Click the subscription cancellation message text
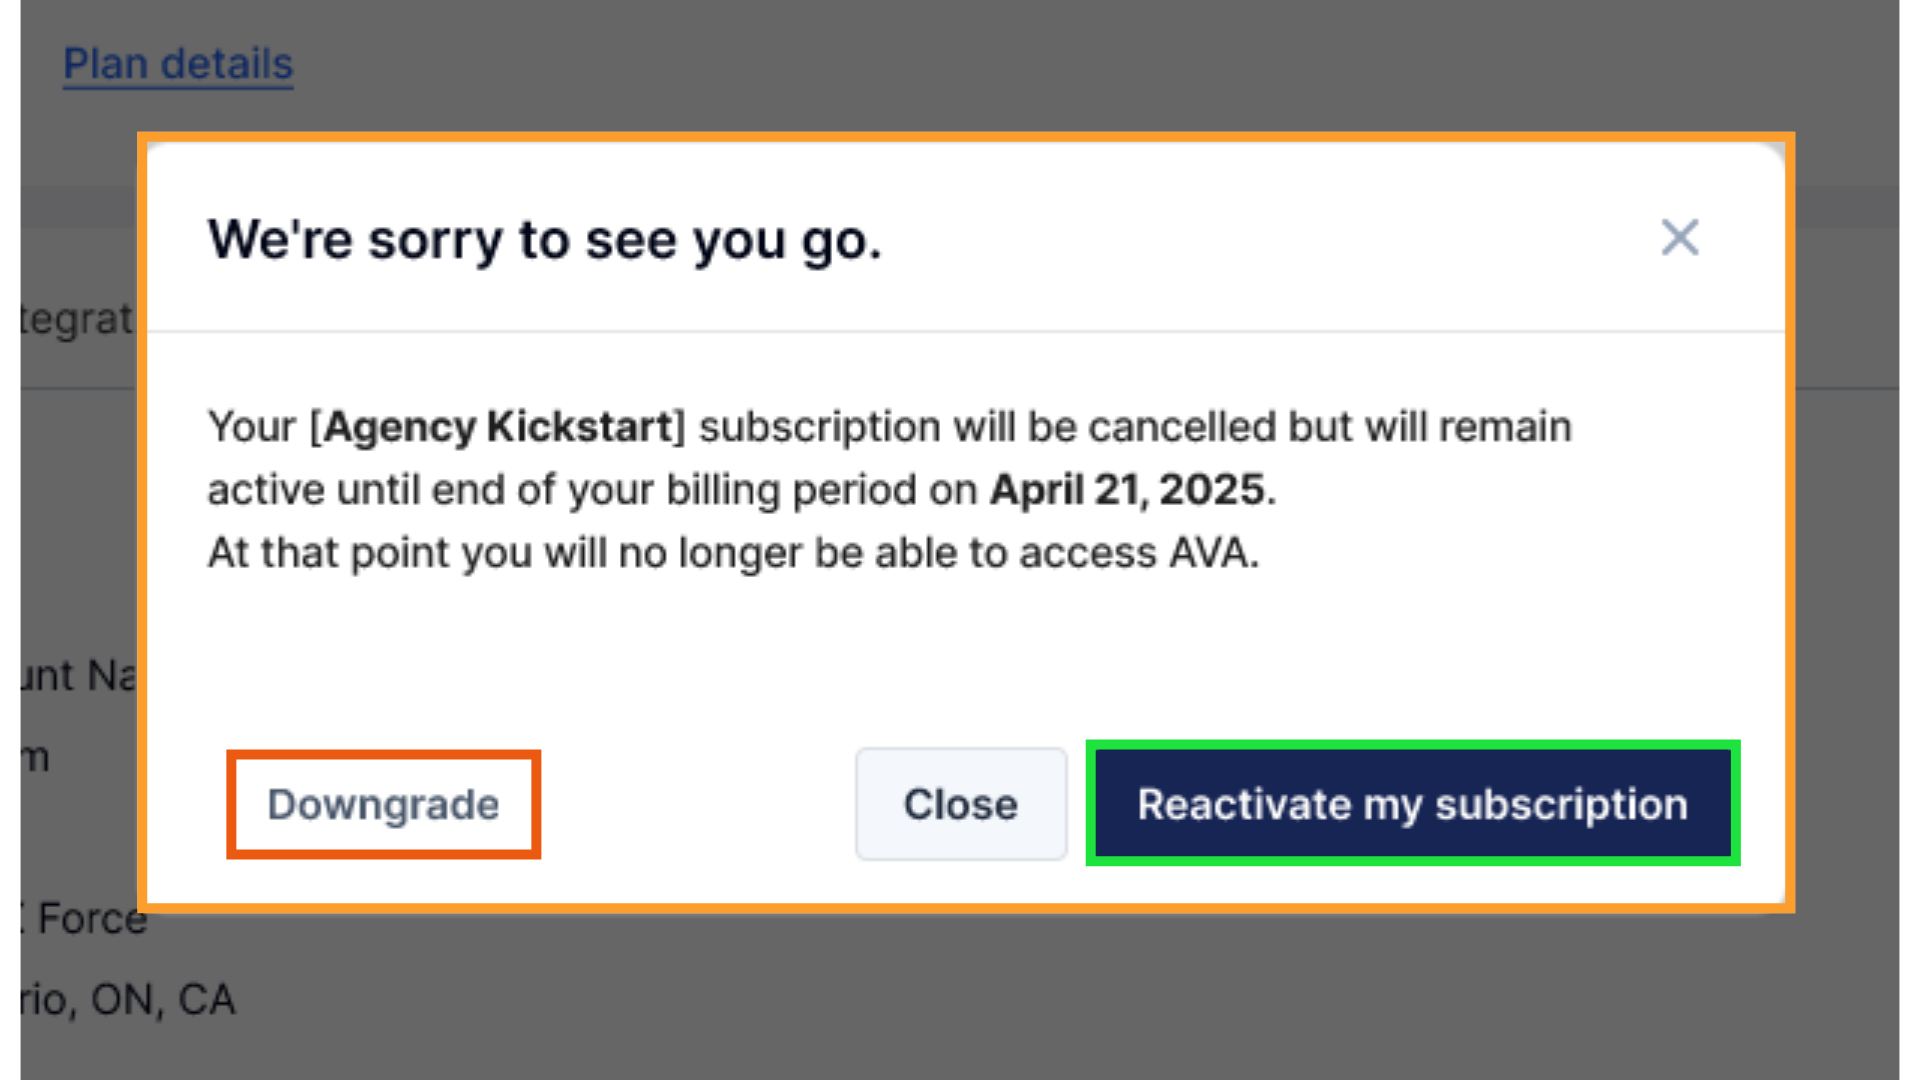The height and width of the screenshot is (1080, 1920). pos(888,489)
